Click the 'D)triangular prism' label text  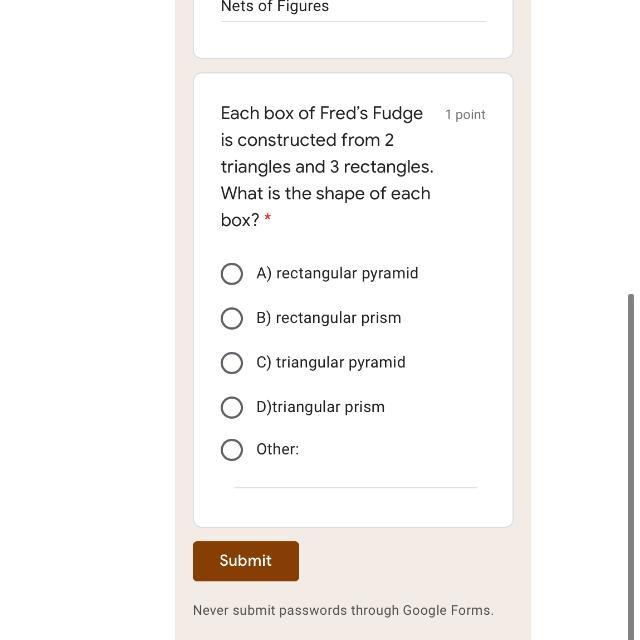pos(320,407)
